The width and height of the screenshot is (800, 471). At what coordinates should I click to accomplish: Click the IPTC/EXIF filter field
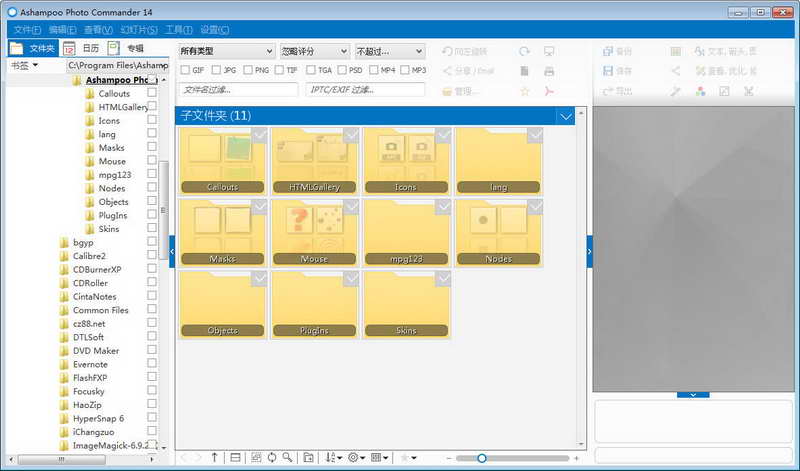365,90
